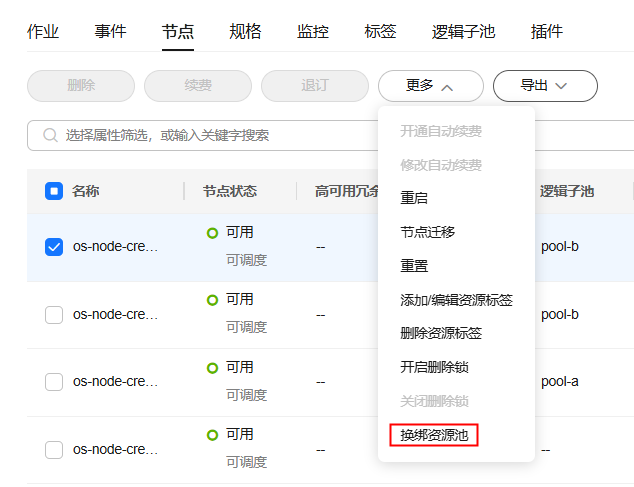The image size is (634, 487).
Task: Check the second row pool-b node checkbox
Action: coord(54,315)
